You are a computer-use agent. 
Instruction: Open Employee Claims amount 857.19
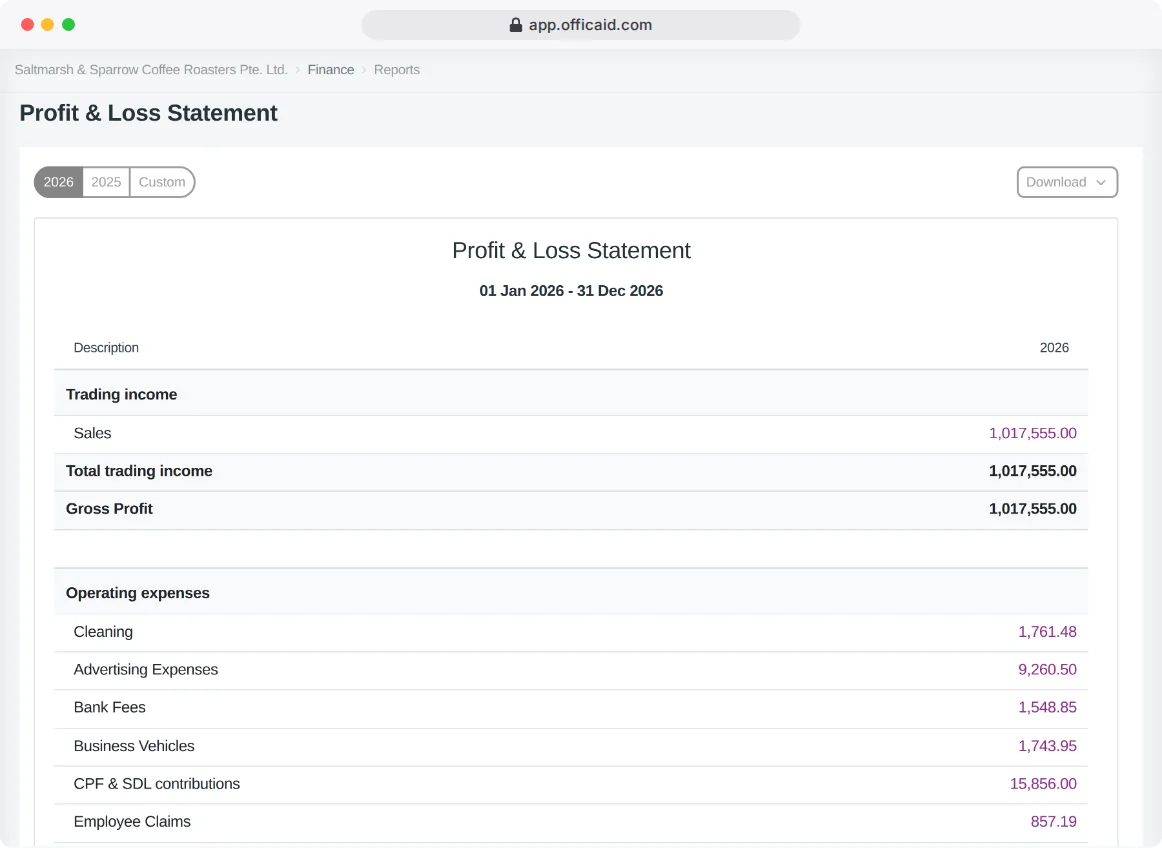coord(1053,822)
